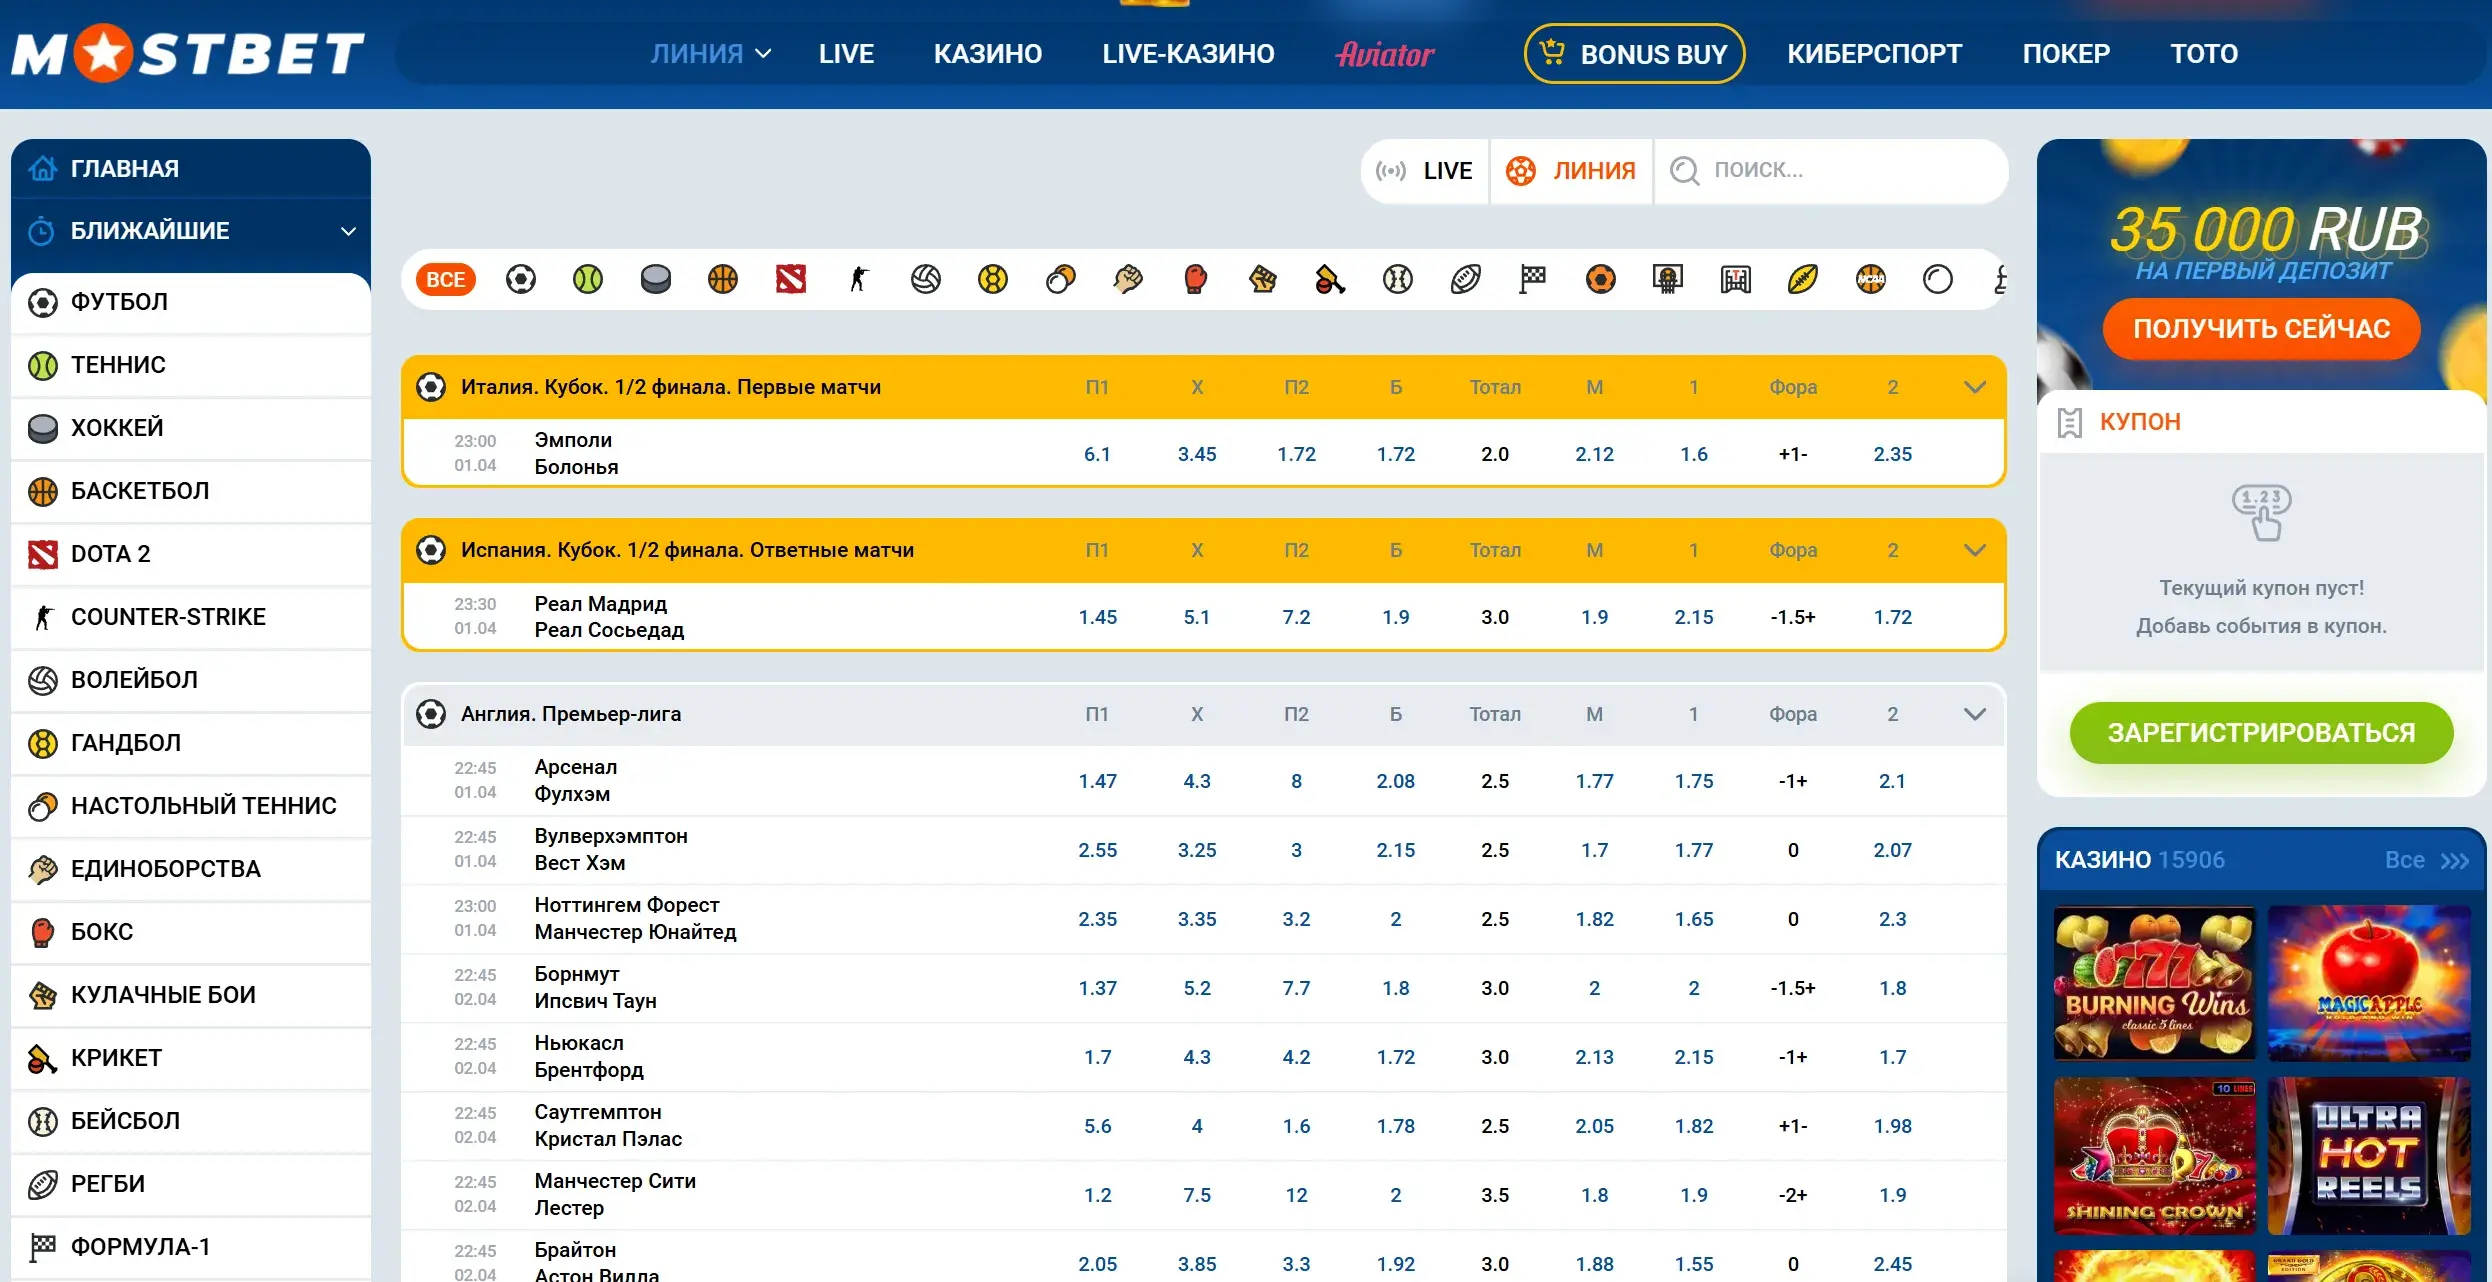Click the ЗАРЕГИСТРИРОВАТЬСЯ button
2492x1282 pixels.
pyautogui.click(x=2260, y=732)
